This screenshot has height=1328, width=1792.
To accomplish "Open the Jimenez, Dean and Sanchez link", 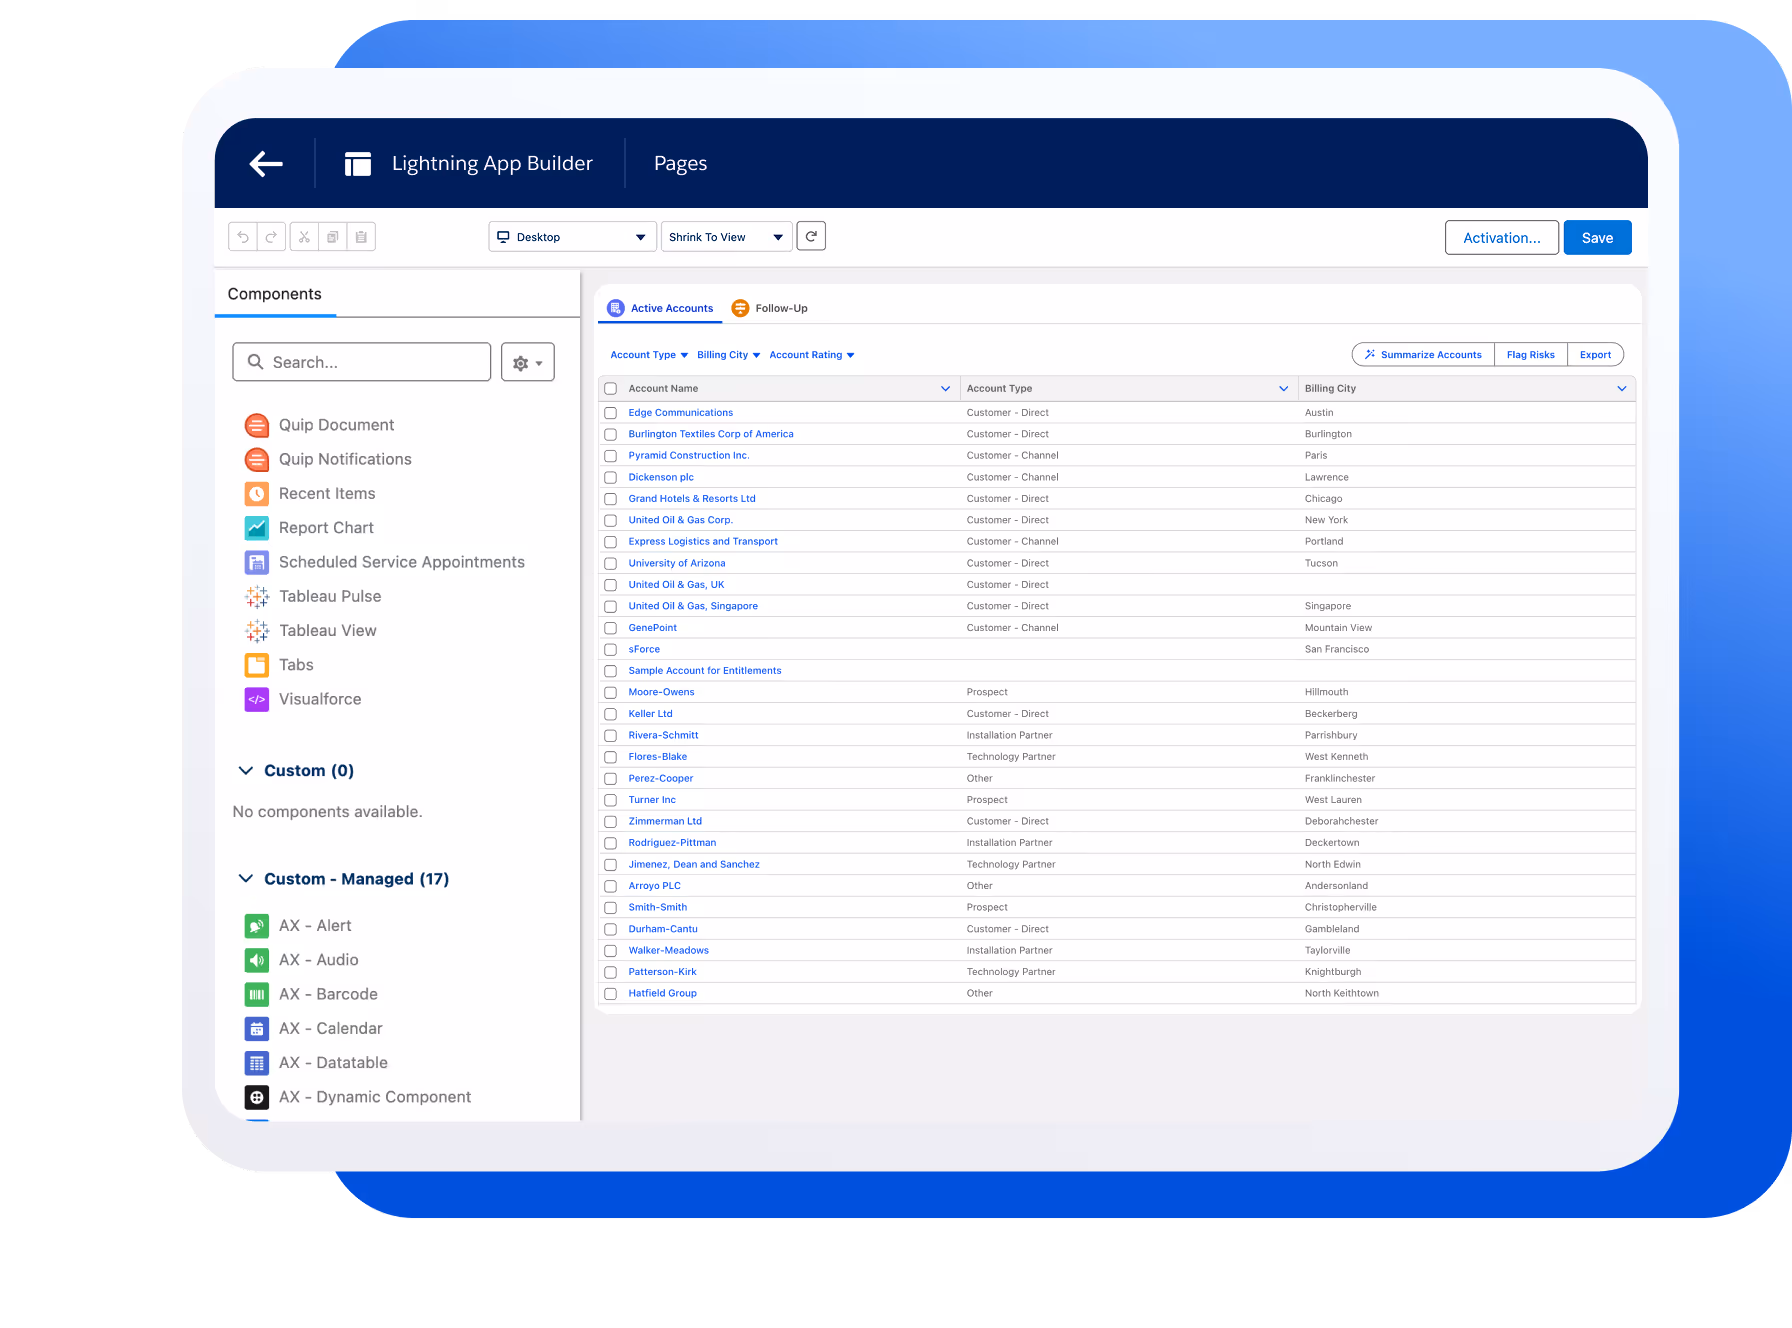I will (694, 865).
